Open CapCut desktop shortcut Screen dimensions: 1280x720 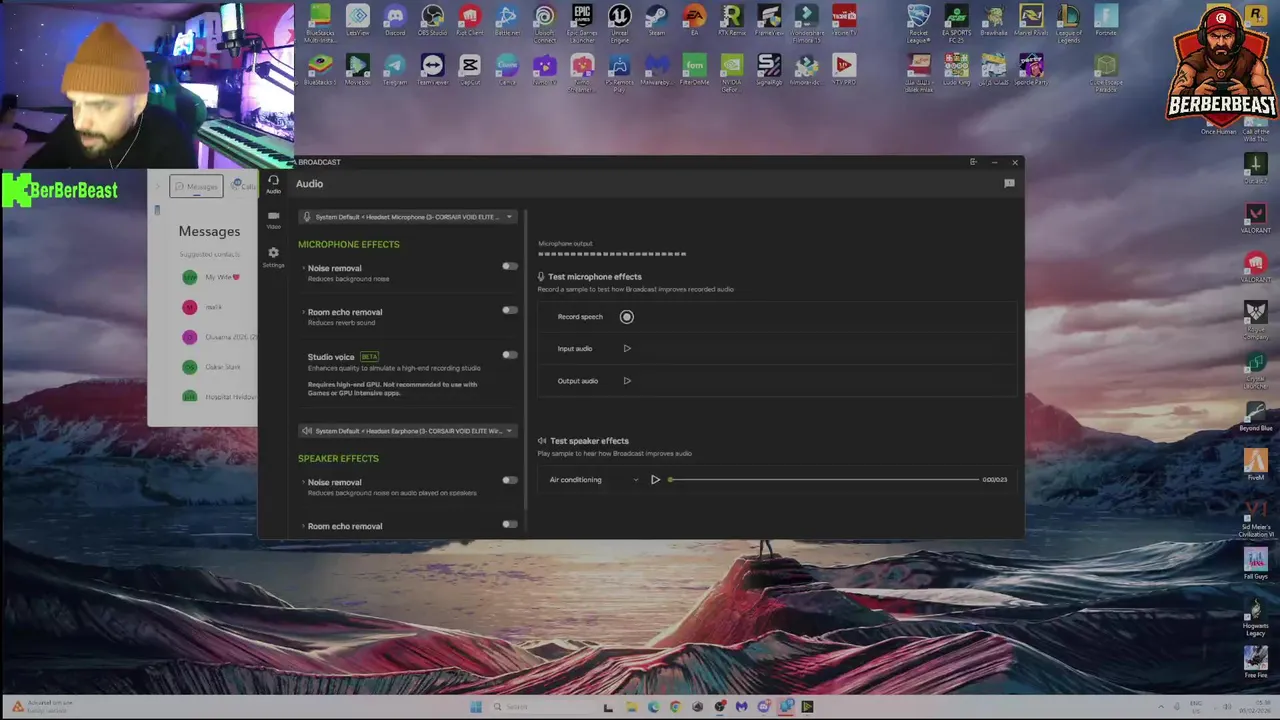pyautogui.click(x=469, y=70)
